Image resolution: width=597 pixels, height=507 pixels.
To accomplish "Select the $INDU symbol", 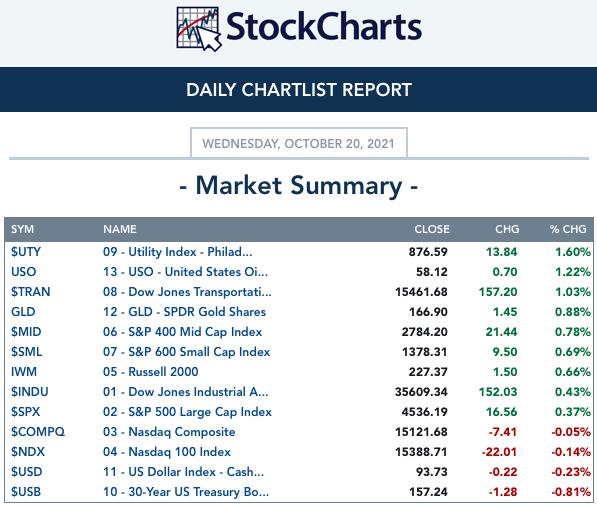I will [30, 392].
